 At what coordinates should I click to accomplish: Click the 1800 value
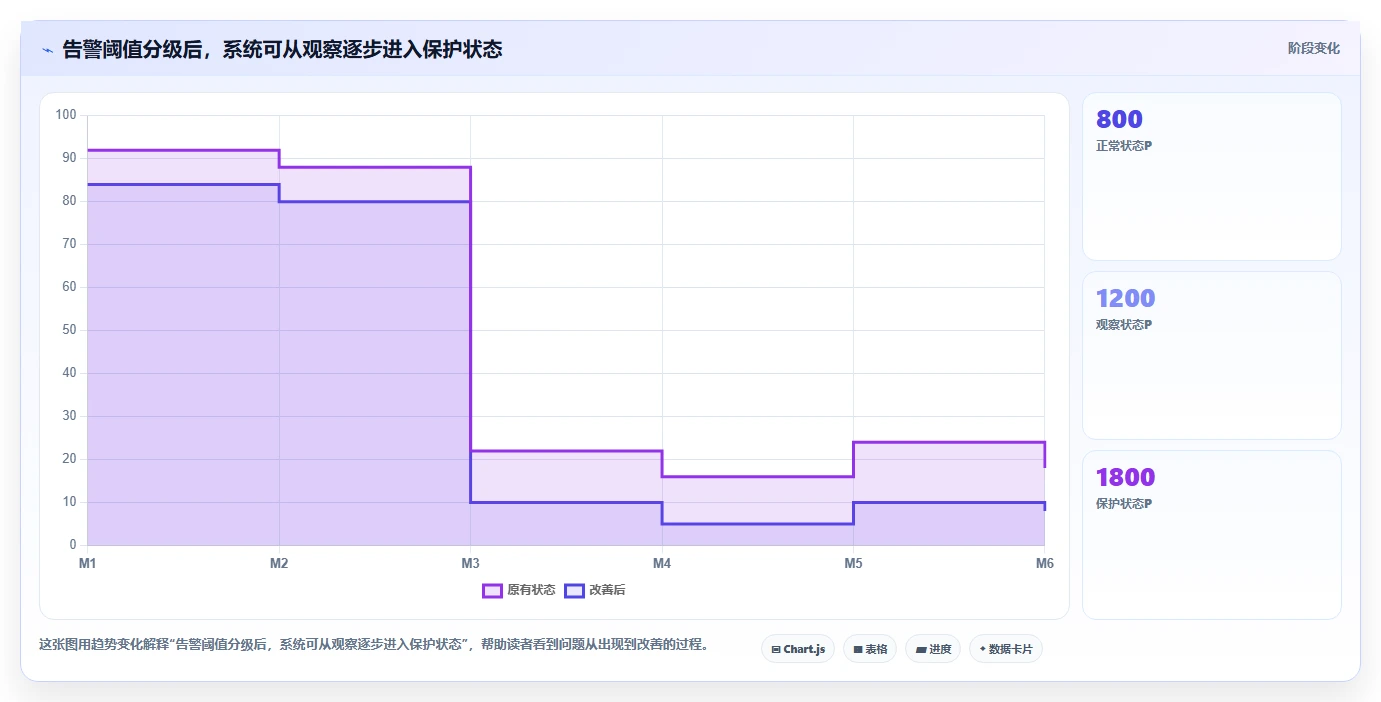click(1125, 477)
